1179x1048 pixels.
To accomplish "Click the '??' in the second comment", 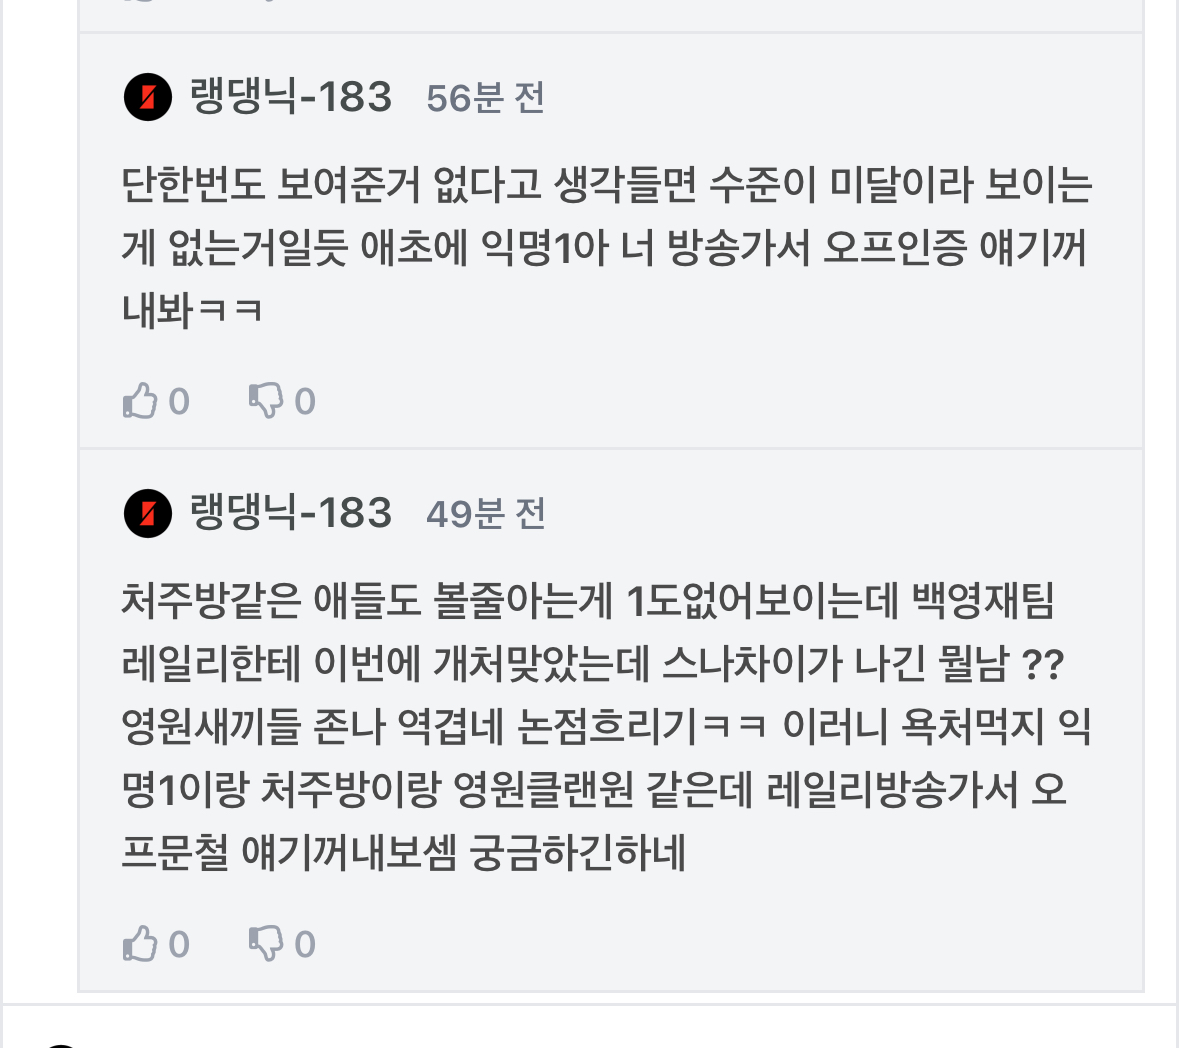I will tap(1044, 664).
